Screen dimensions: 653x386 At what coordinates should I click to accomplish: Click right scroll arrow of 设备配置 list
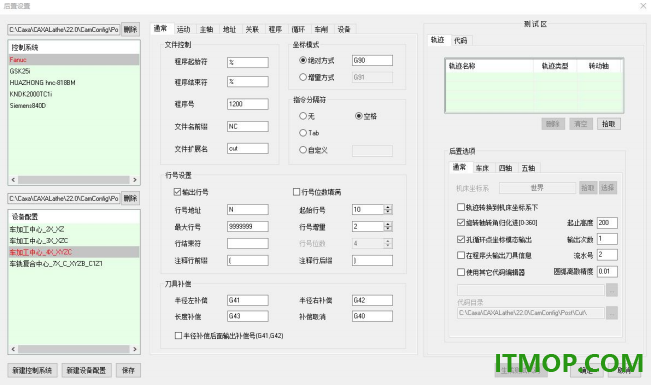tap(135, 349)
